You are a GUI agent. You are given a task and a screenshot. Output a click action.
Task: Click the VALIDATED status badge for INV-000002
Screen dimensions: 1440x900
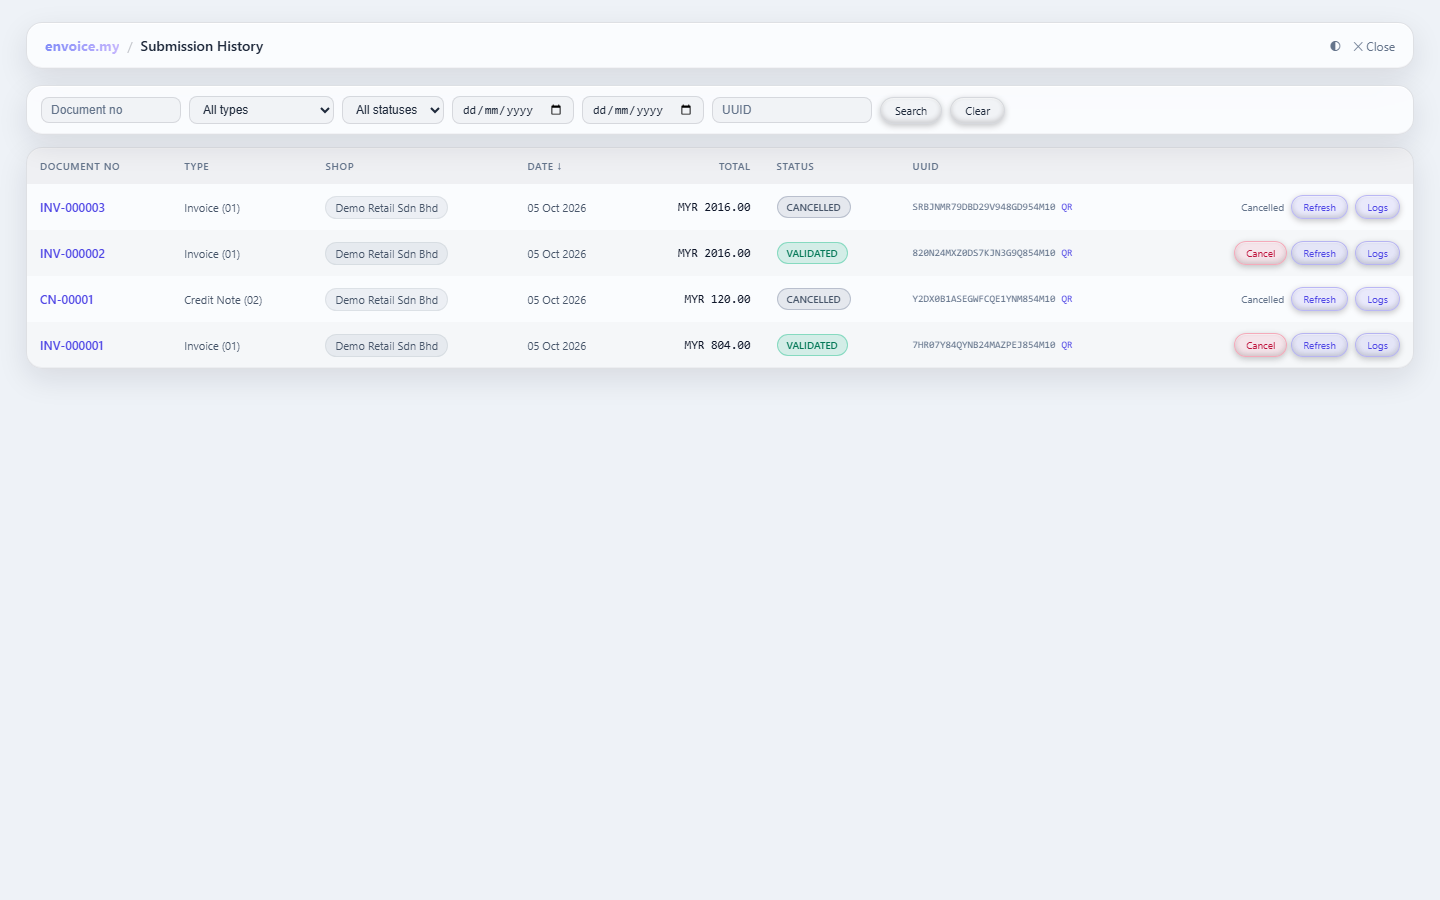pos(812,254)
